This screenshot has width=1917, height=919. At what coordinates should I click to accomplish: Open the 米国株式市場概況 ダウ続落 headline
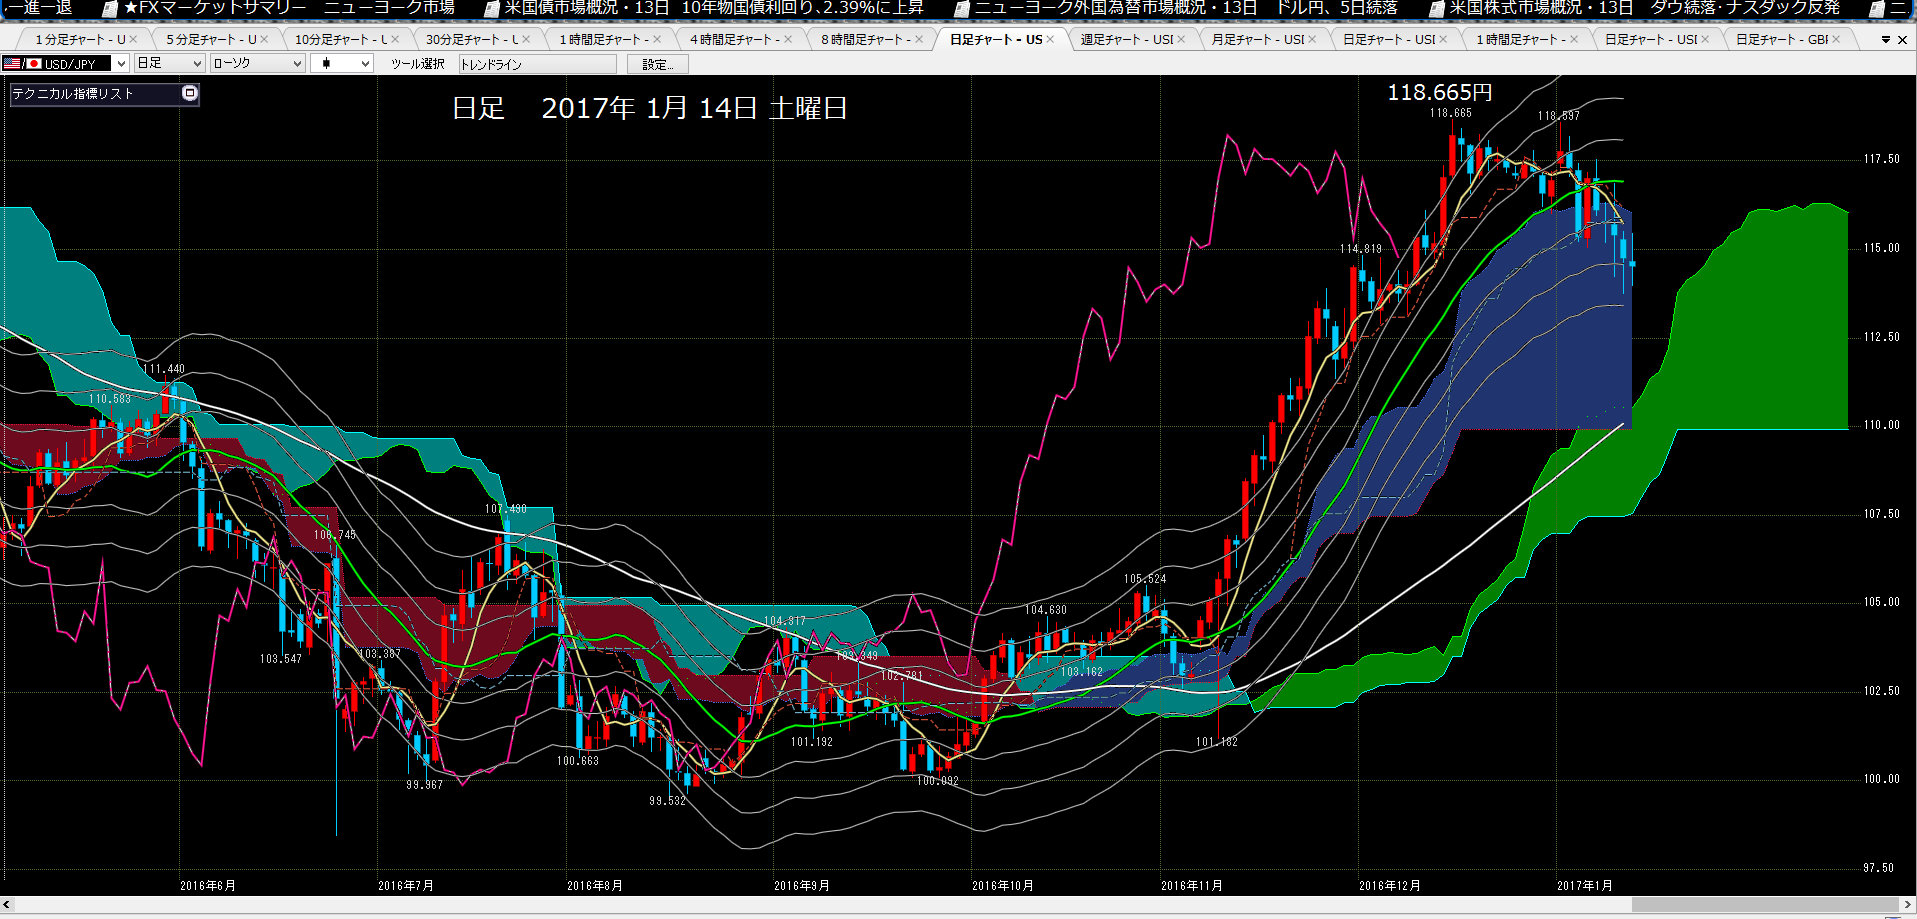1644,8
